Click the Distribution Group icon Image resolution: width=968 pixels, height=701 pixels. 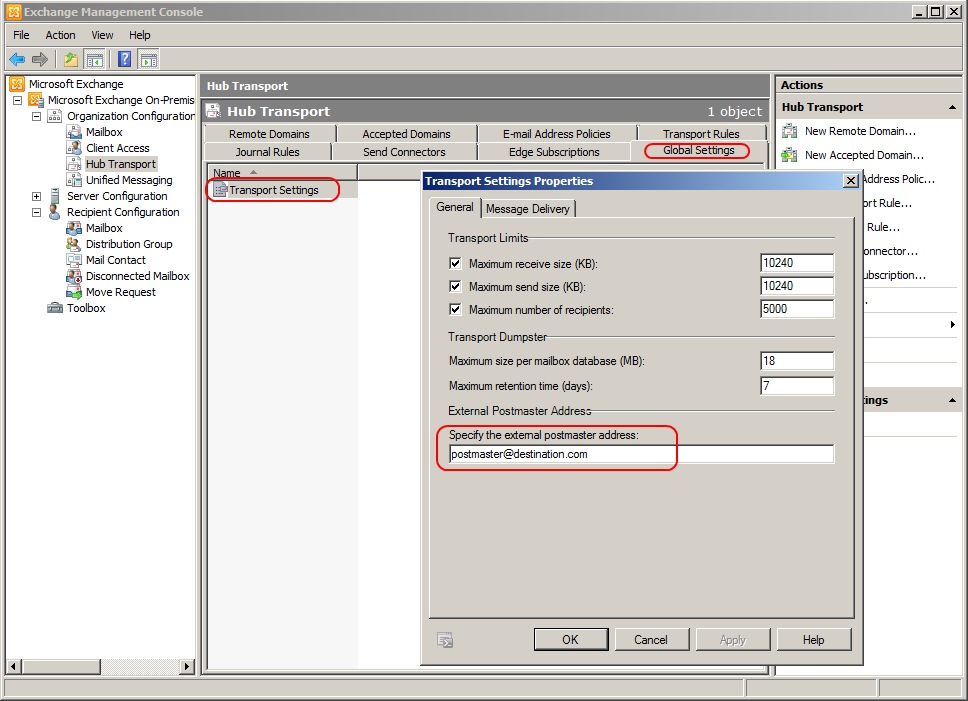[x=74, y=244]
